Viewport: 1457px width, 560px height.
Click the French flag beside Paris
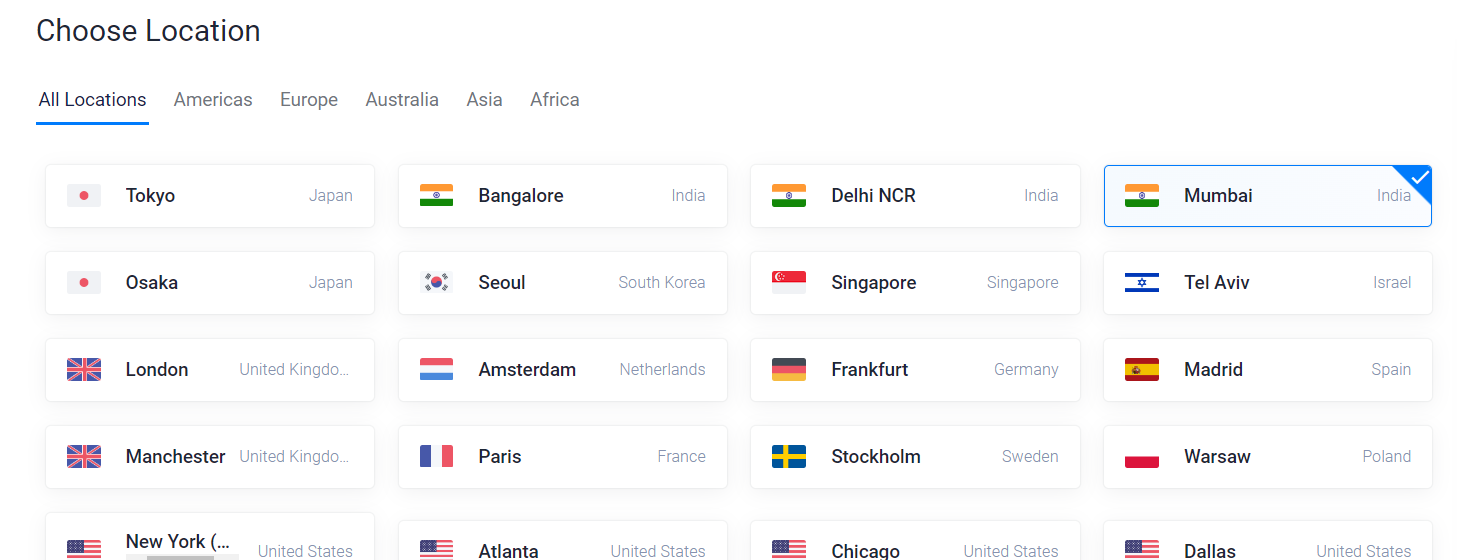pyautogui.click(x=437, y=457)
